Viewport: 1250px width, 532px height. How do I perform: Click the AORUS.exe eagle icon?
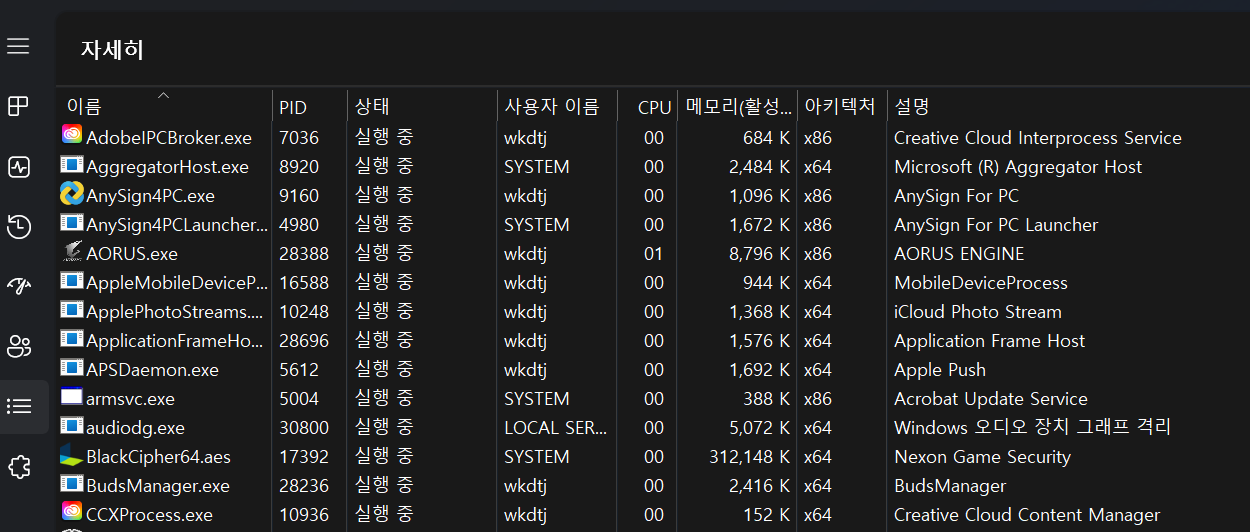point(72,251)
